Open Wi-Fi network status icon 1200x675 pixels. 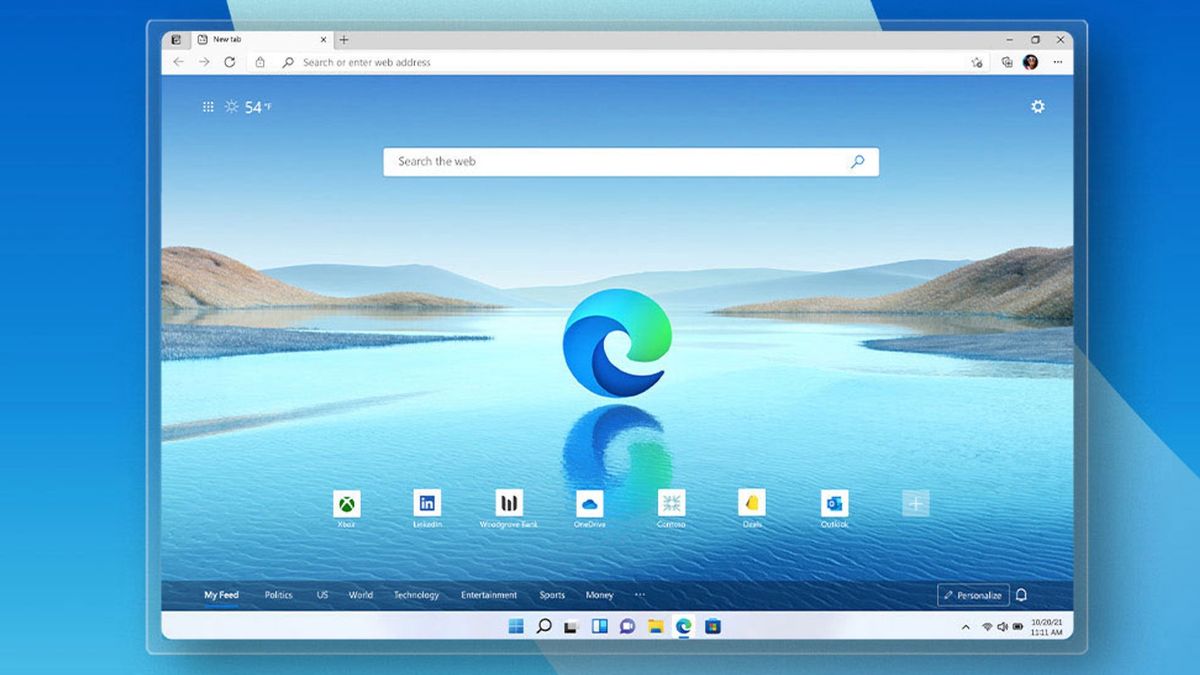[987, 627]
